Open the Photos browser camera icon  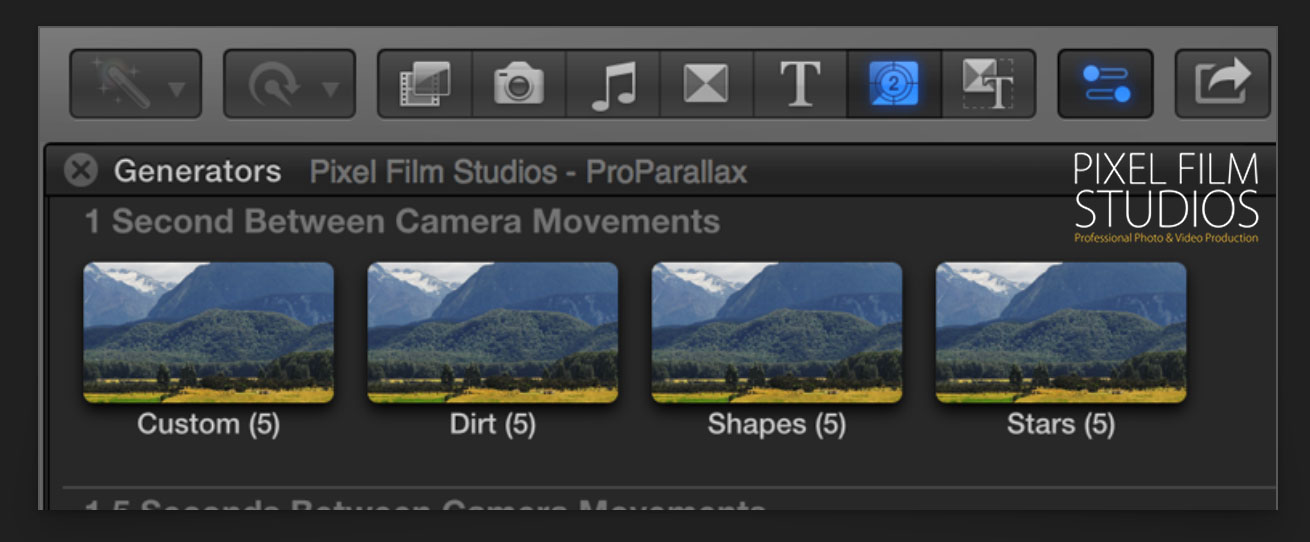519,84
